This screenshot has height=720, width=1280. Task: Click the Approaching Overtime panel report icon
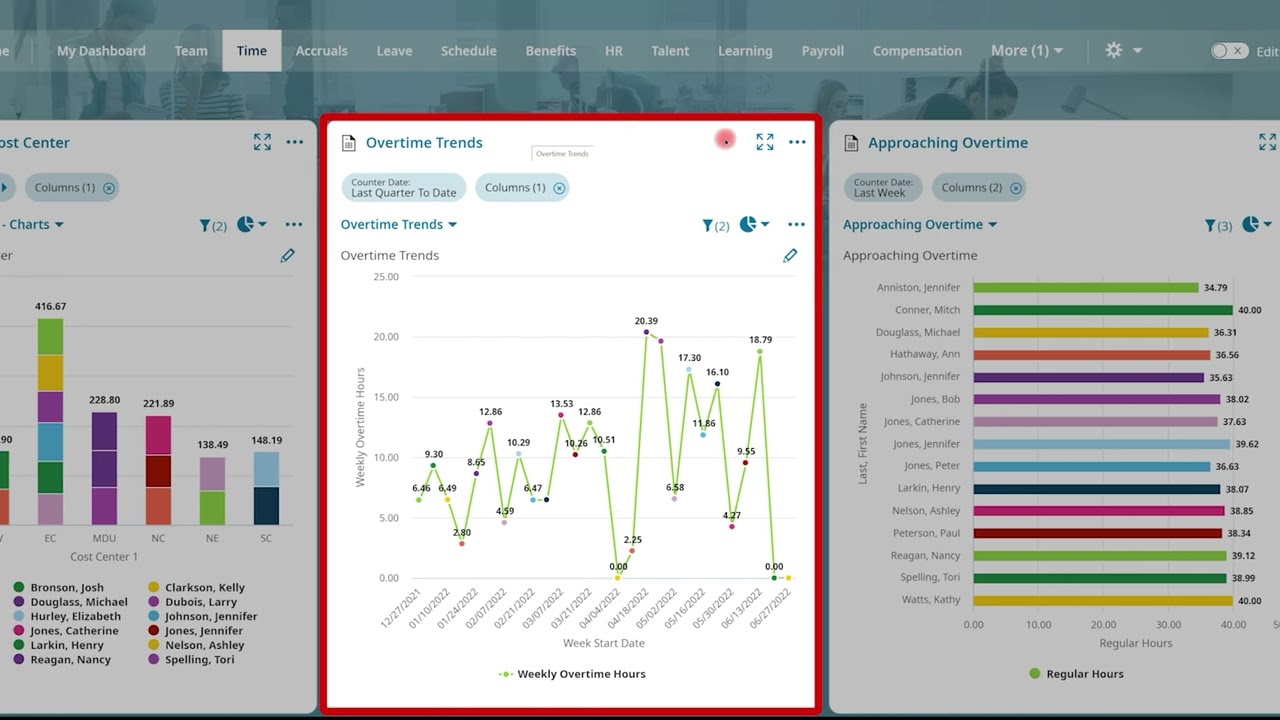[851, 143]
